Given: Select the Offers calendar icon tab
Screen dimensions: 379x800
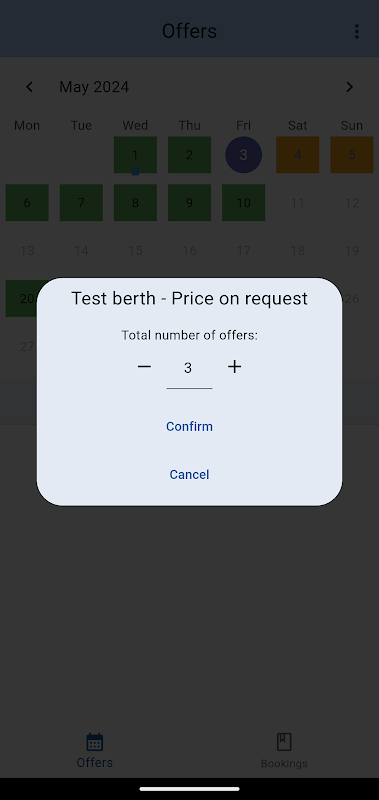Looking at the screenshot, I should (94, 751).
